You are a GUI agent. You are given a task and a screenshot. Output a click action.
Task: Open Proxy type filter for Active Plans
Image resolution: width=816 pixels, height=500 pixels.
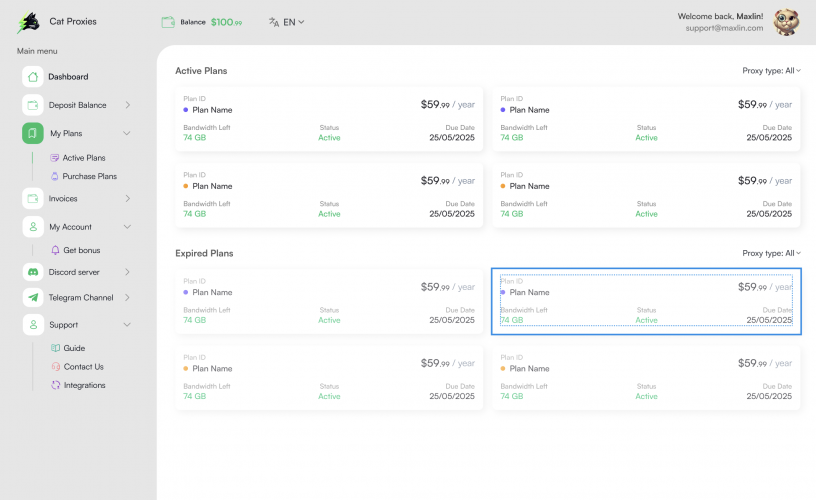click(771, 71)
